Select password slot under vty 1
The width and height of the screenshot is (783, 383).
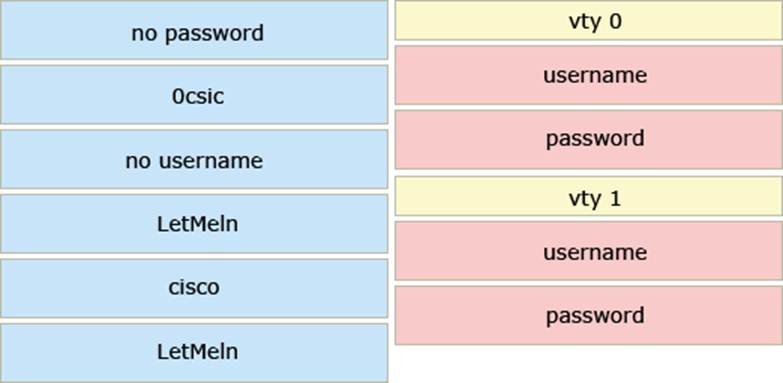[589, 315]
